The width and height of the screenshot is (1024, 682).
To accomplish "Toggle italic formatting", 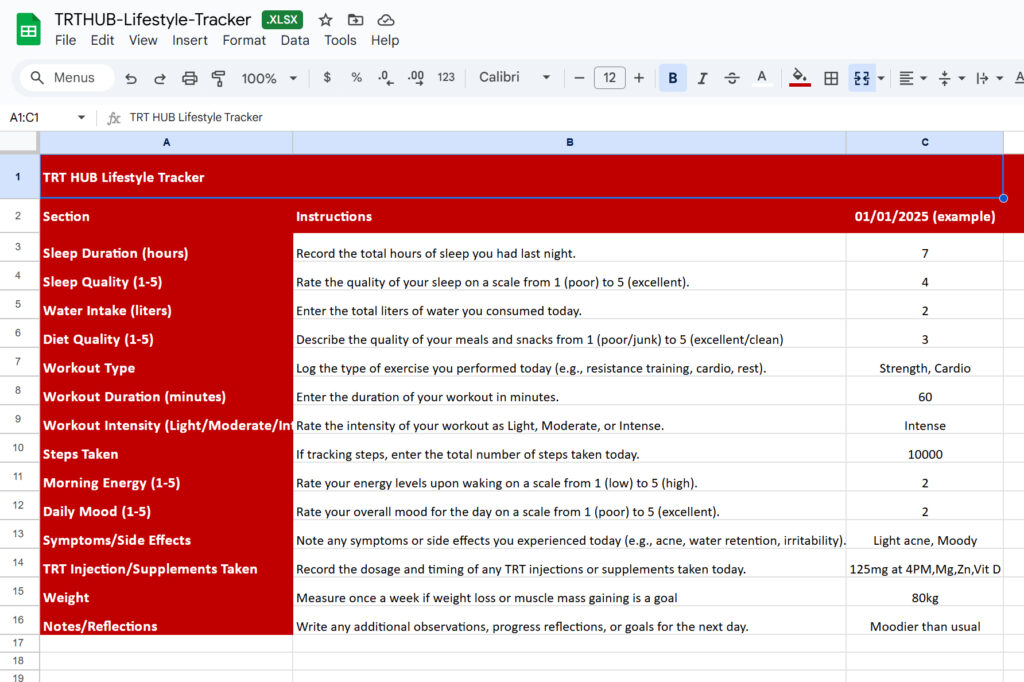I will point(703,78).
